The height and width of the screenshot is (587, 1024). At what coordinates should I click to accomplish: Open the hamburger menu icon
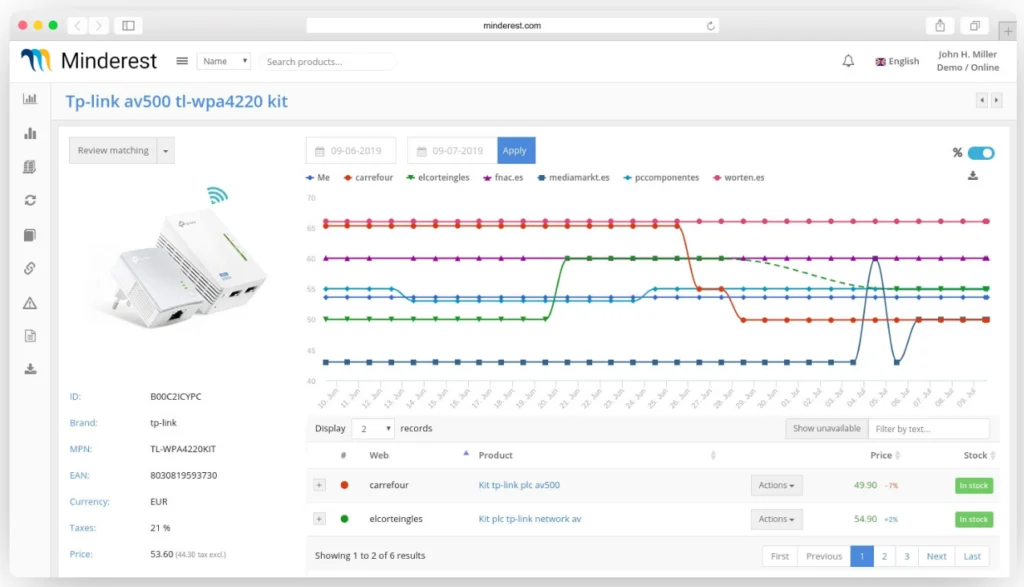(182, 61)
